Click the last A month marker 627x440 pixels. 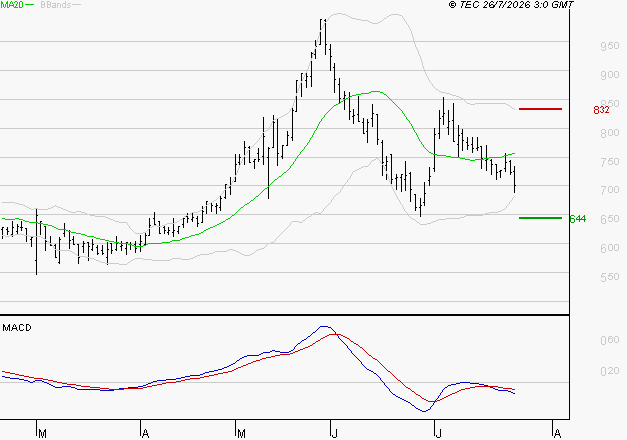tap(557, 434)
